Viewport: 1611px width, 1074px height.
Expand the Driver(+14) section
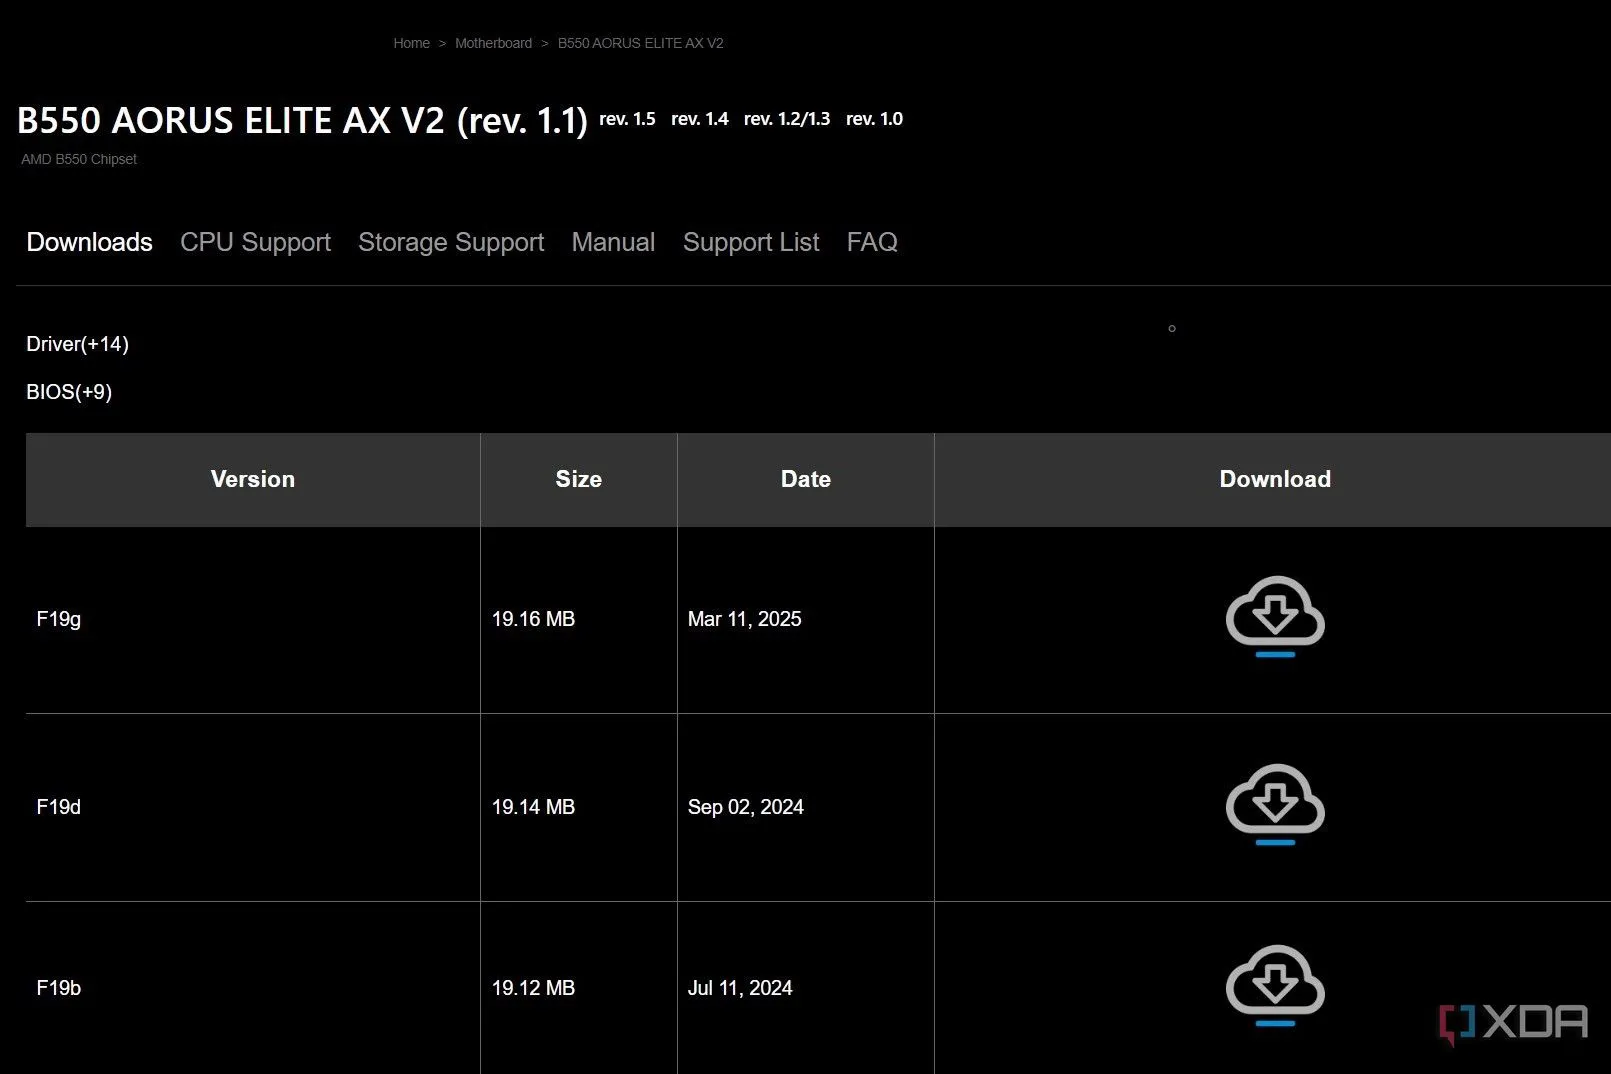click(x=77, y=344)
